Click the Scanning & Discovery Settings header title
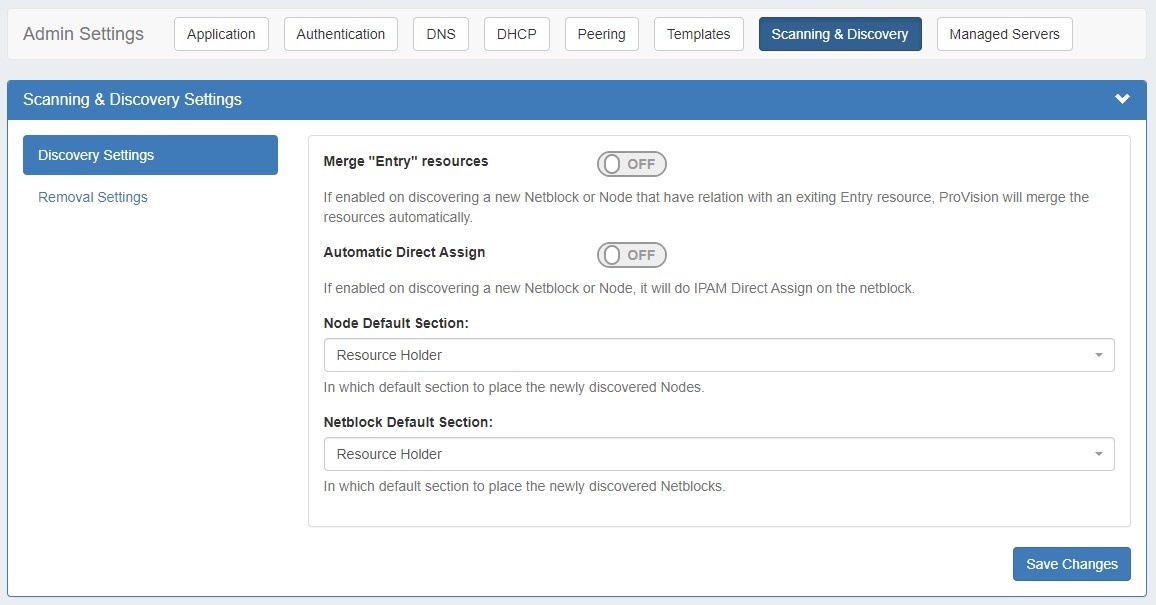This screenshot has width=1156, height=605. pos(132,99)
